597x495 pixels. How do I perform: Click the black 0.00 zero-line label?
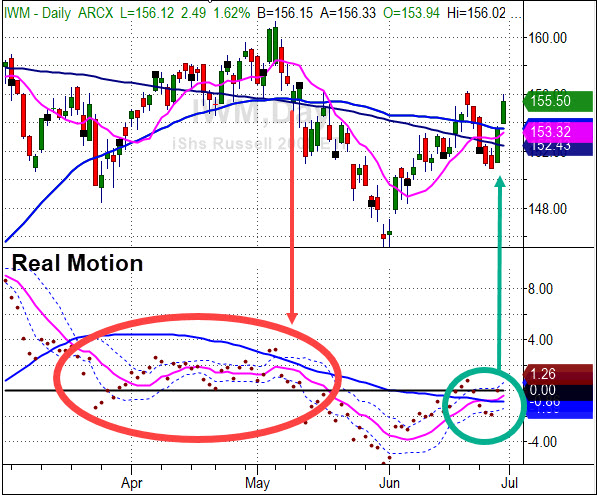[558, 390]
